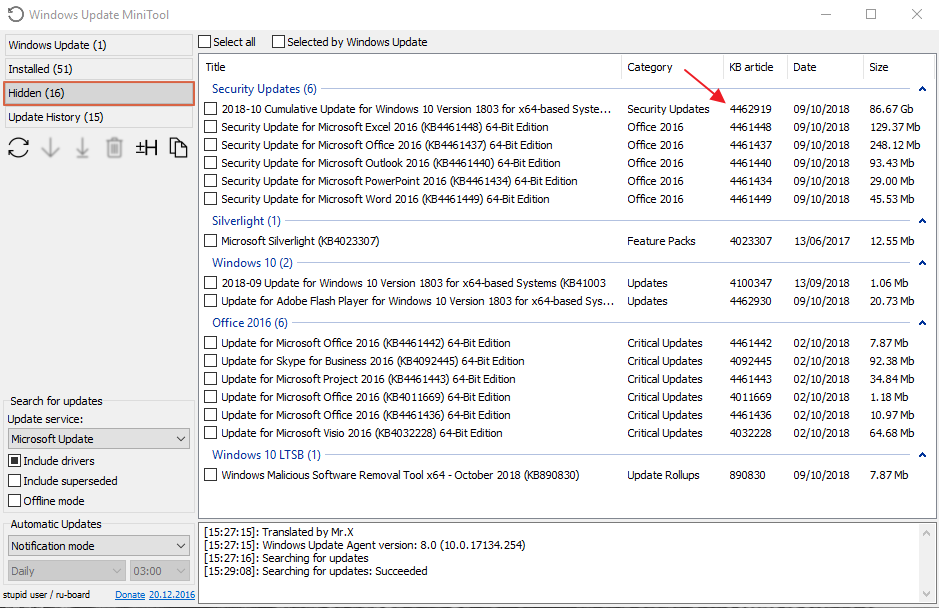Select Update for Office 2016 KB4011669 row
This screenshot has height=608, width=939.
(x=566, y=397)
